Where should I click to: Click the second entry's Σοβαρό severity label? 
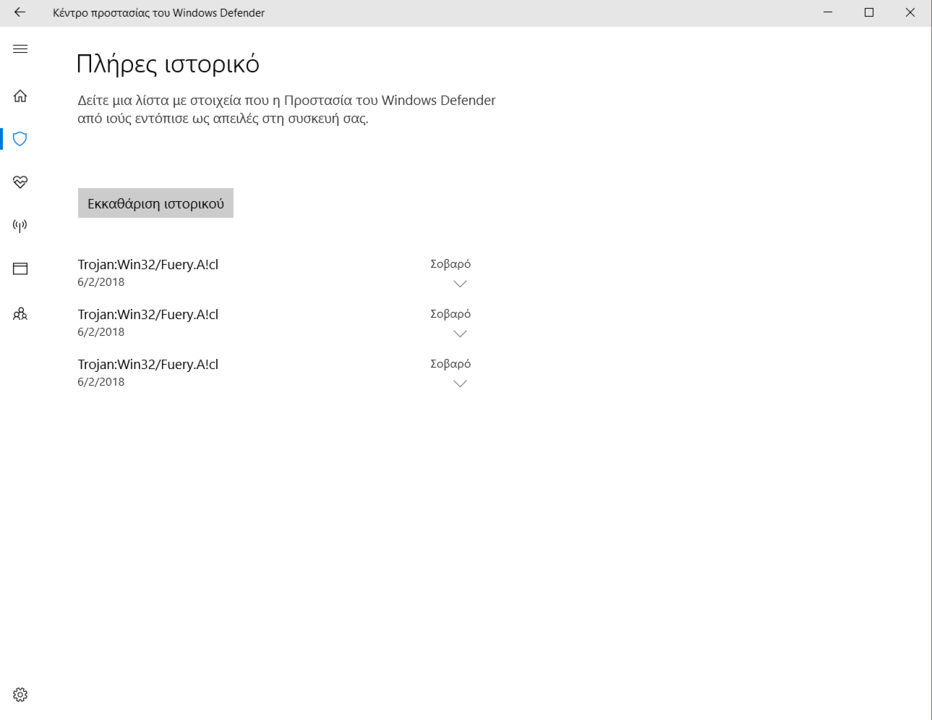coord(451,314)
